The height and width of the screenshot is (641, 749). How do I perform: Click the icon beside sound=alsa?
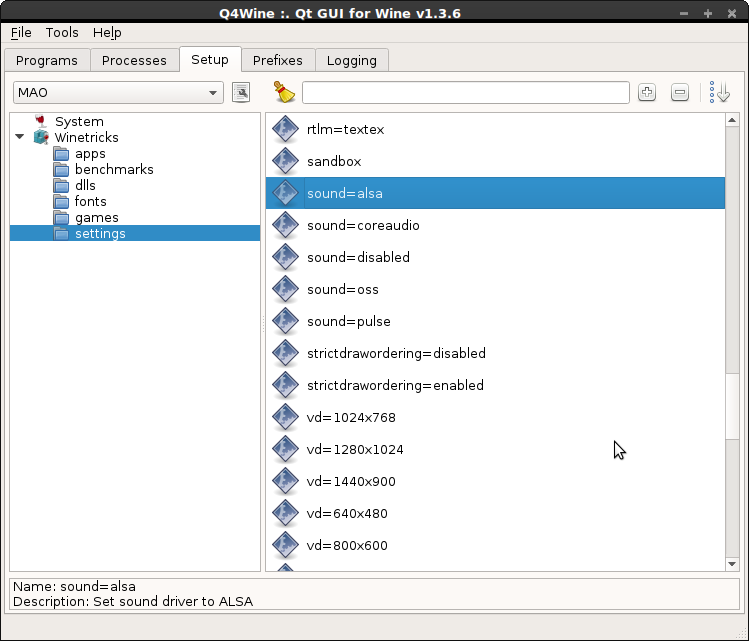pos(286,193)
